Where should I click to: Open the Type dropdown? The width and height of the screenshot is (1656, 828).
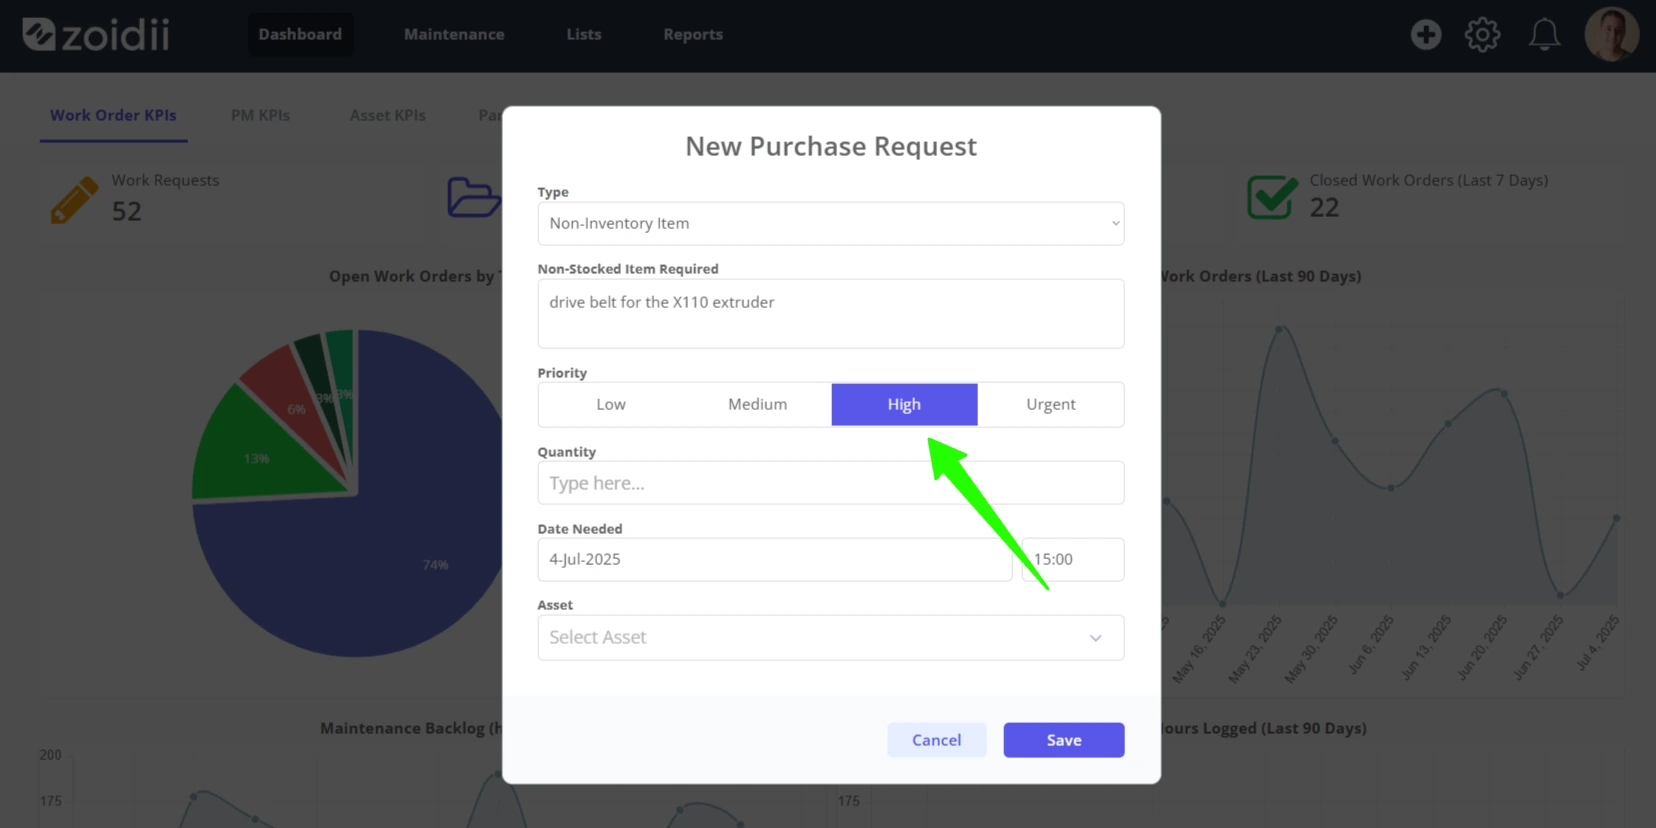[x=831, y=223]
